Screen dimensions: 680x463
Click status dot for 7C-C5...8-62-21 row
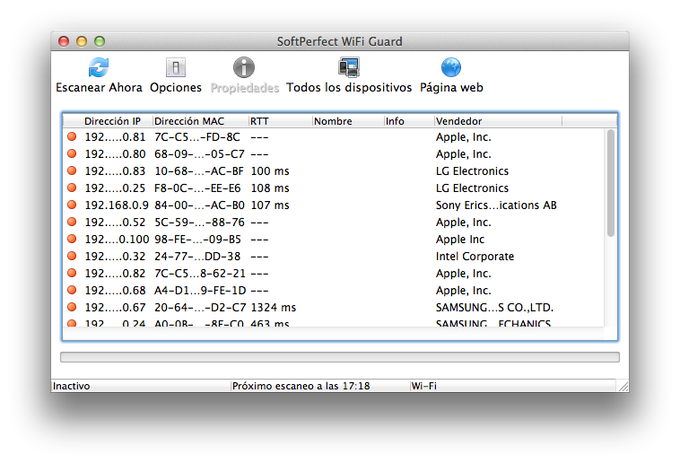pos(72,273)
